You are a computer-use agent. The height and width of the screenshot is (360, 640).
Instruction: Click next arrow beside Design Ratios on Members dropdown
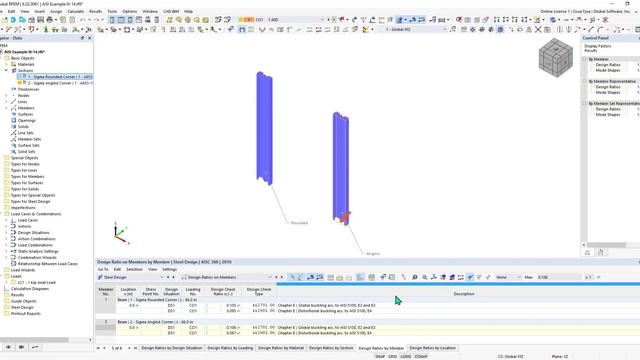point(282,277)
